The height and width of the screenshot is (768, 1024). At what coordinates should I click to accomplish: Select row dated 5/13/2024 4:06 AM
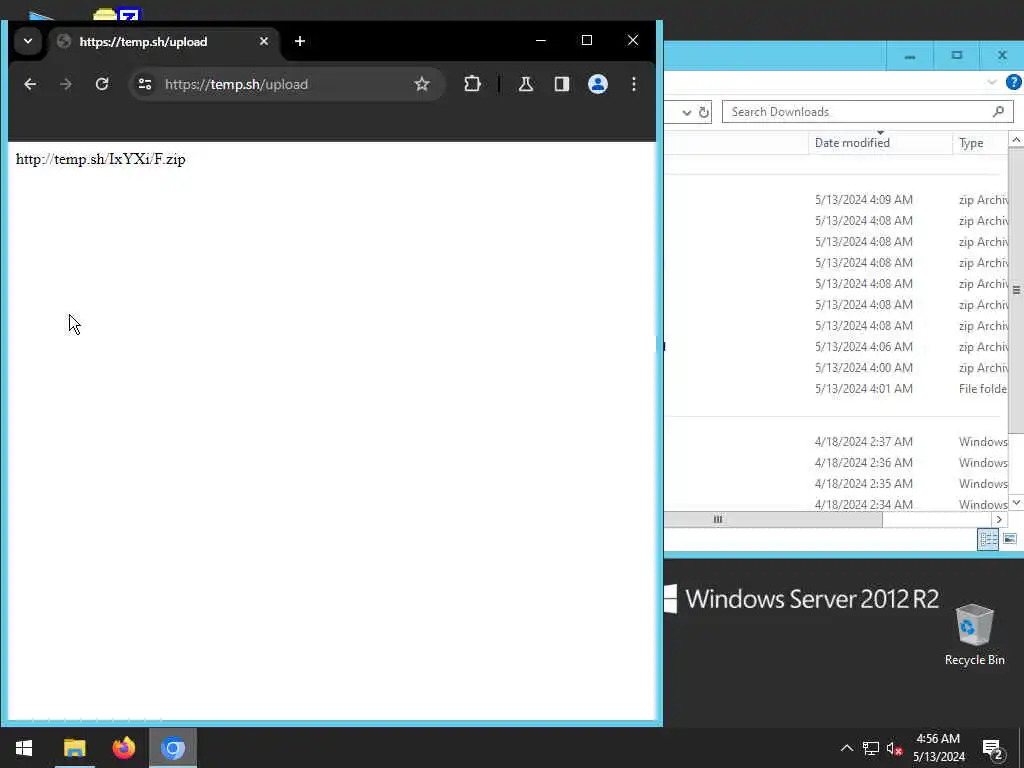(x=836, y=347)
